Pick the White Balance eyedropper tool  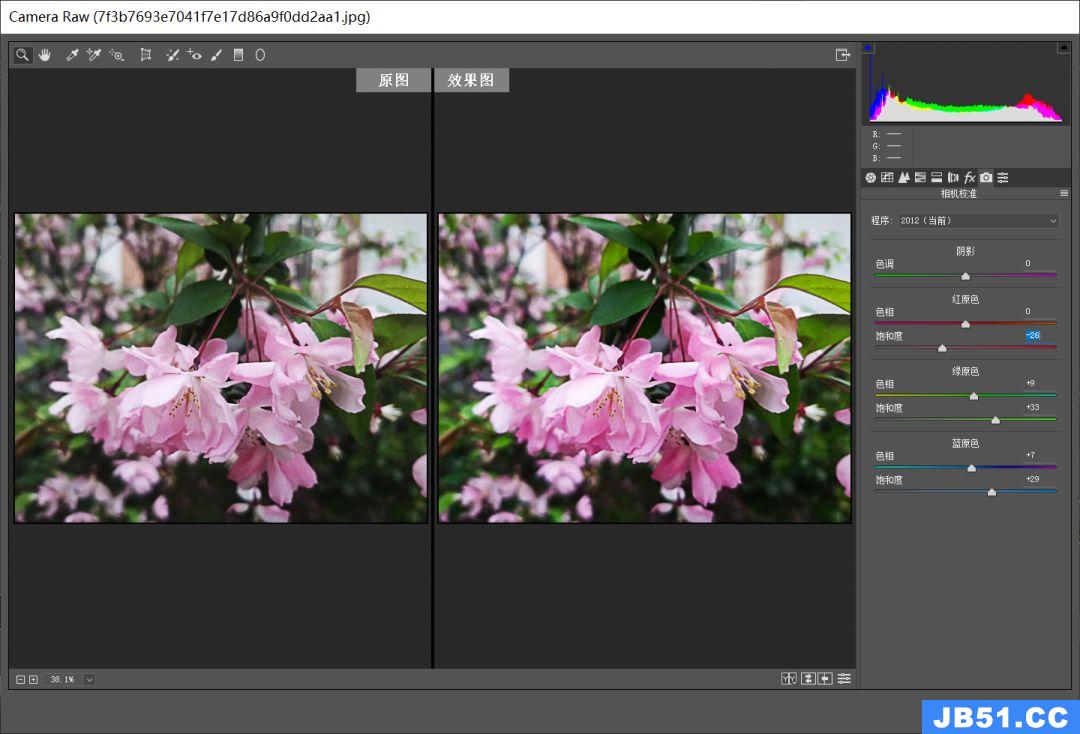(x=72, y=55)
